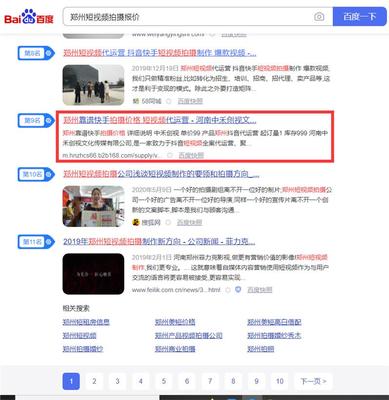Open result 郑州短视频拍摄公司浅谈短视频制作

click(161, 174)
